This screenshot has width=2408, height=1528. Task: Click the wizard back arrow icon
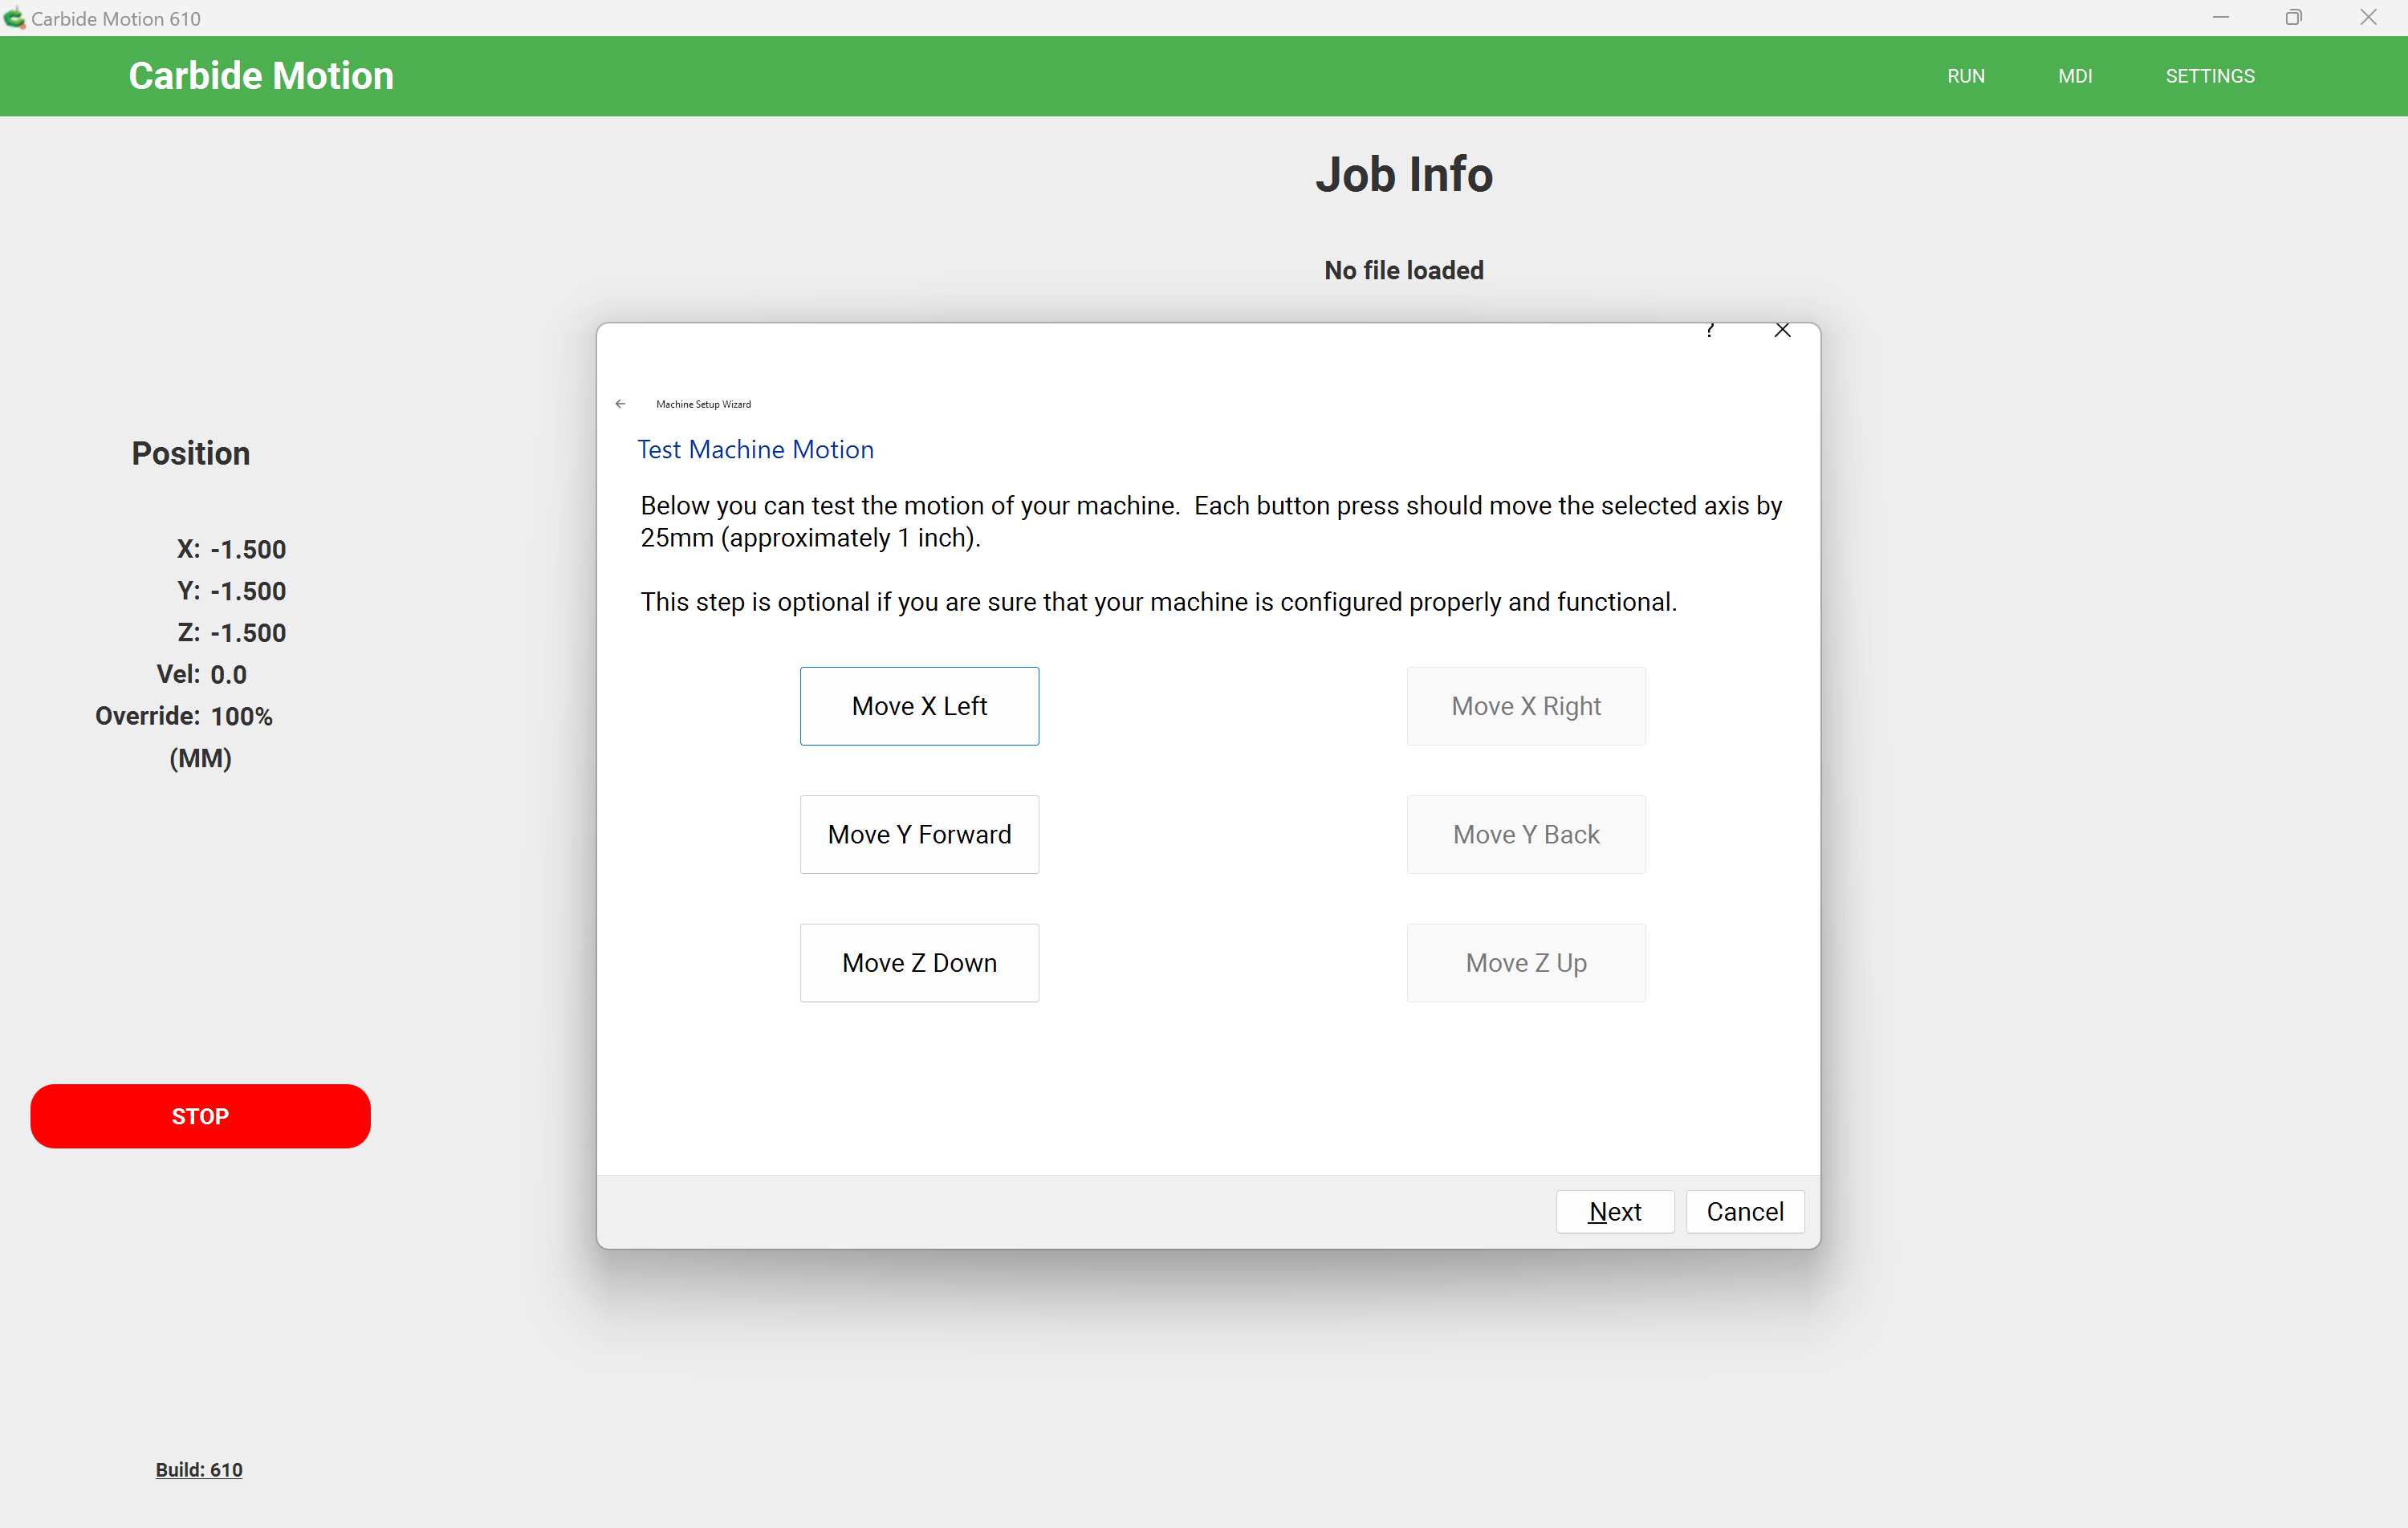pyautogui.click(x=620, y=404)
